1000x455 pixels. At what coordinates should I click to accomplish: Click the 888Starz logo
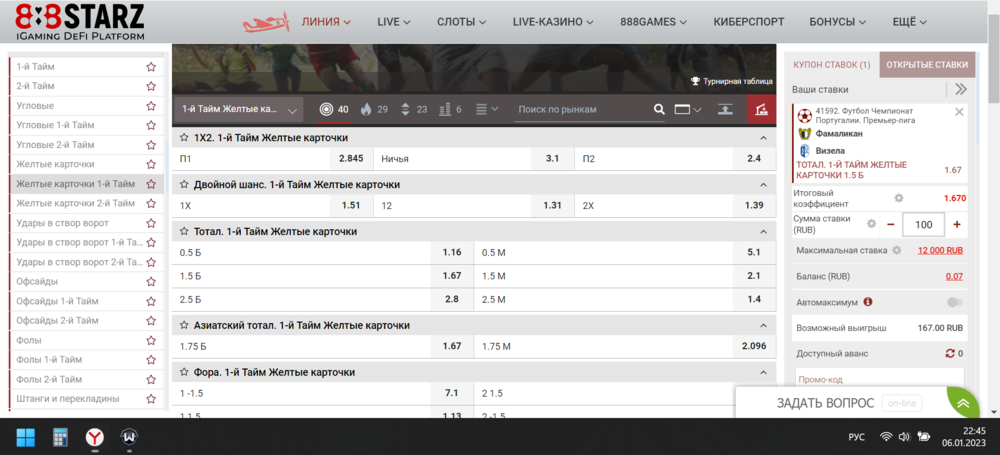coord(80,21)
